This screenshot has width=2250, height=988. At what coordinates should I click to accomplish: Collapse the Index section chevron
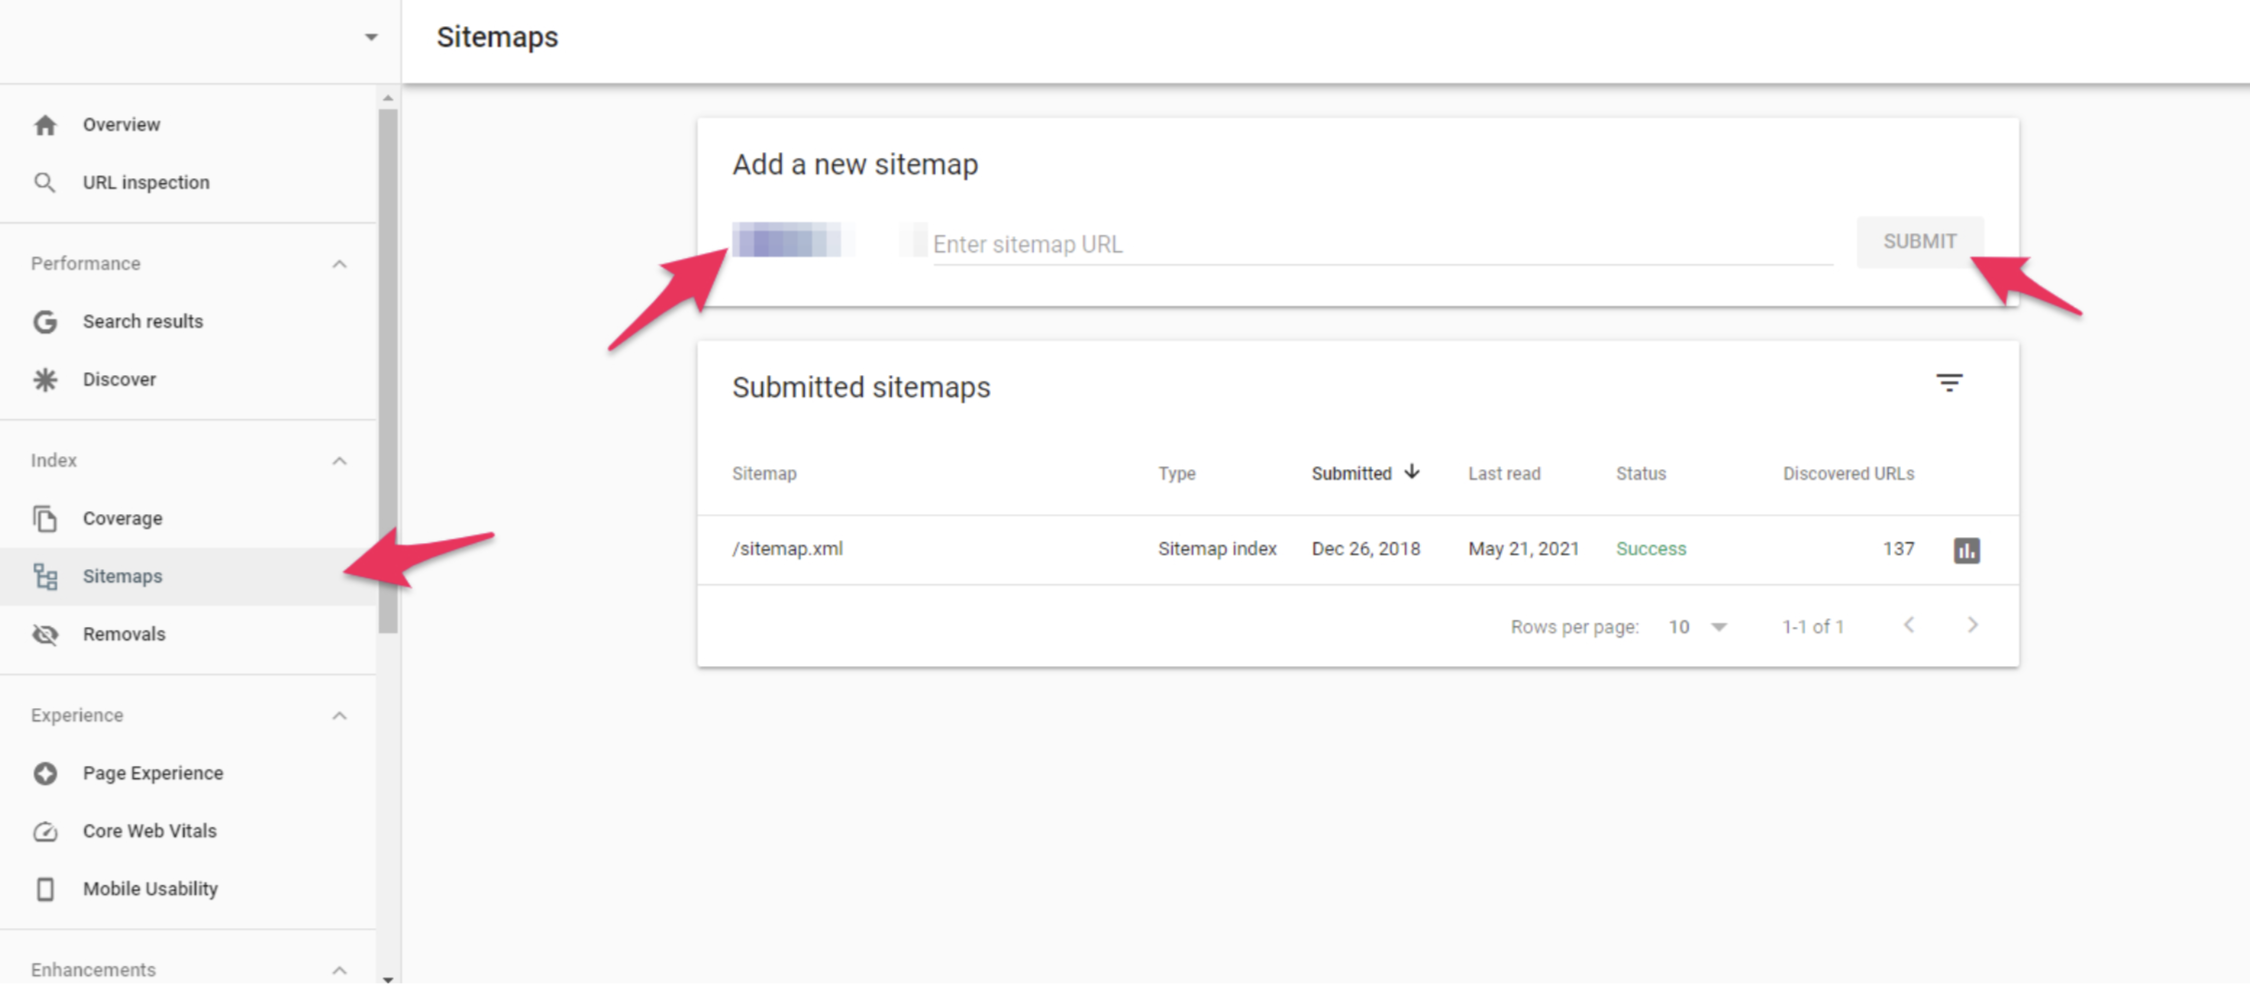click(x=339, y=461)
